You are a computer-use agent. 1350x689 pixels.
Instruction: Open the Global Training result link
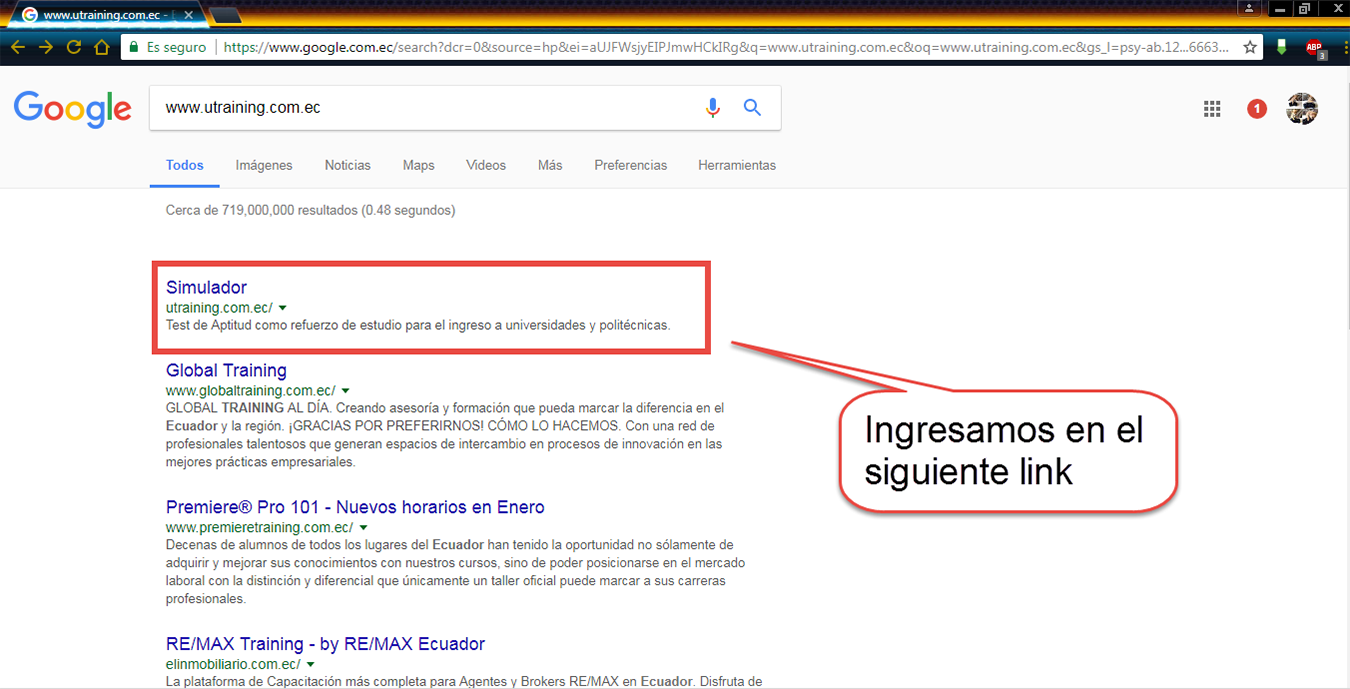point(226,371)
